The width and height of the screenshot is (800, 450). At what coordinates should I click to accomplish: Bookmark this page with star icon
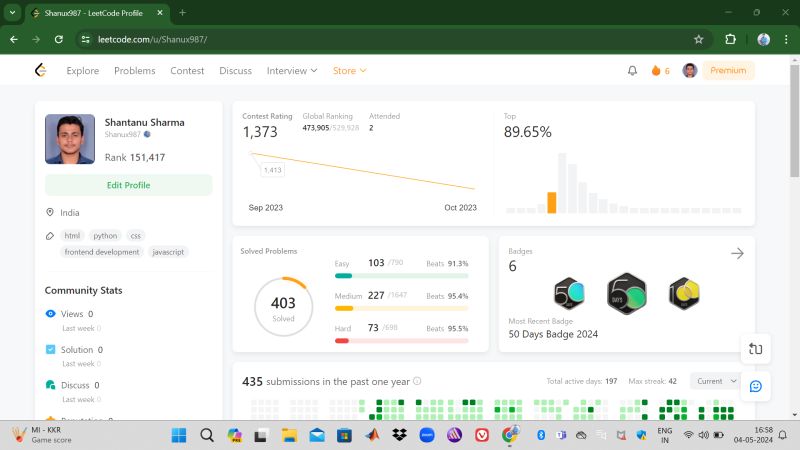pos(698,39)
